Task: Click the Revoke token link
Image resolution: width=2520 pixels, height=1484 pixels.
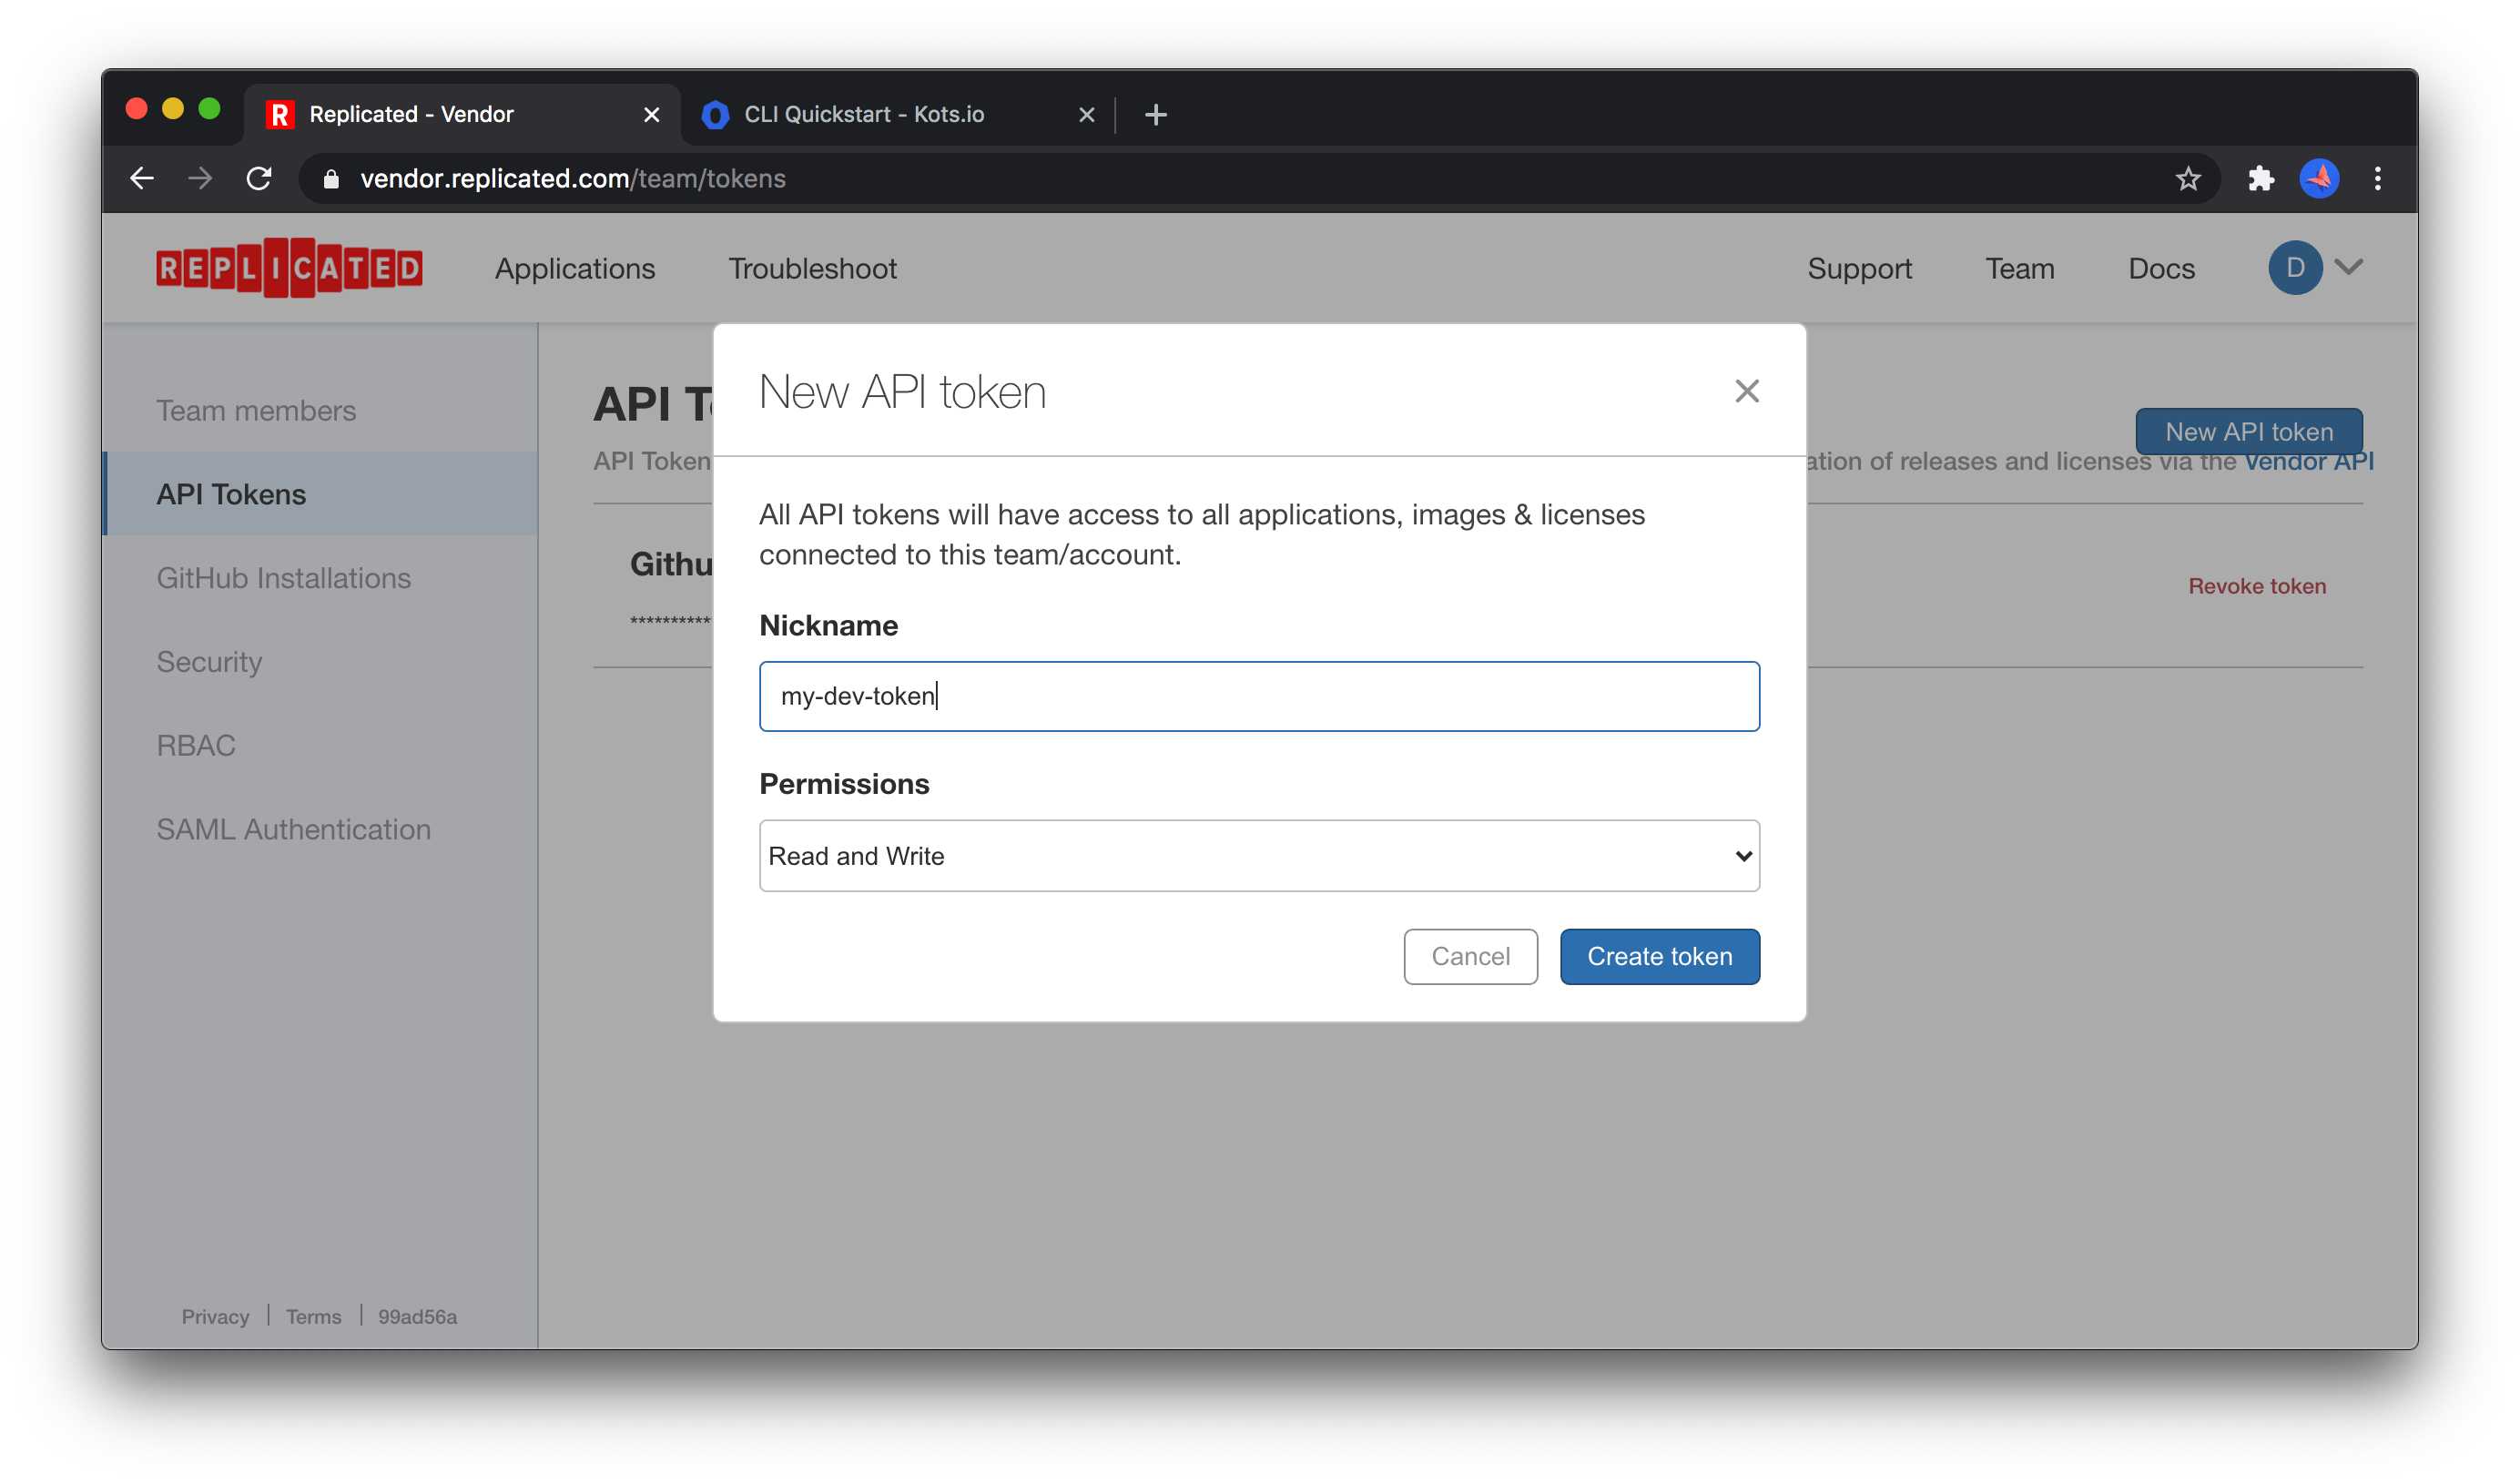Action: point(2256,586)
